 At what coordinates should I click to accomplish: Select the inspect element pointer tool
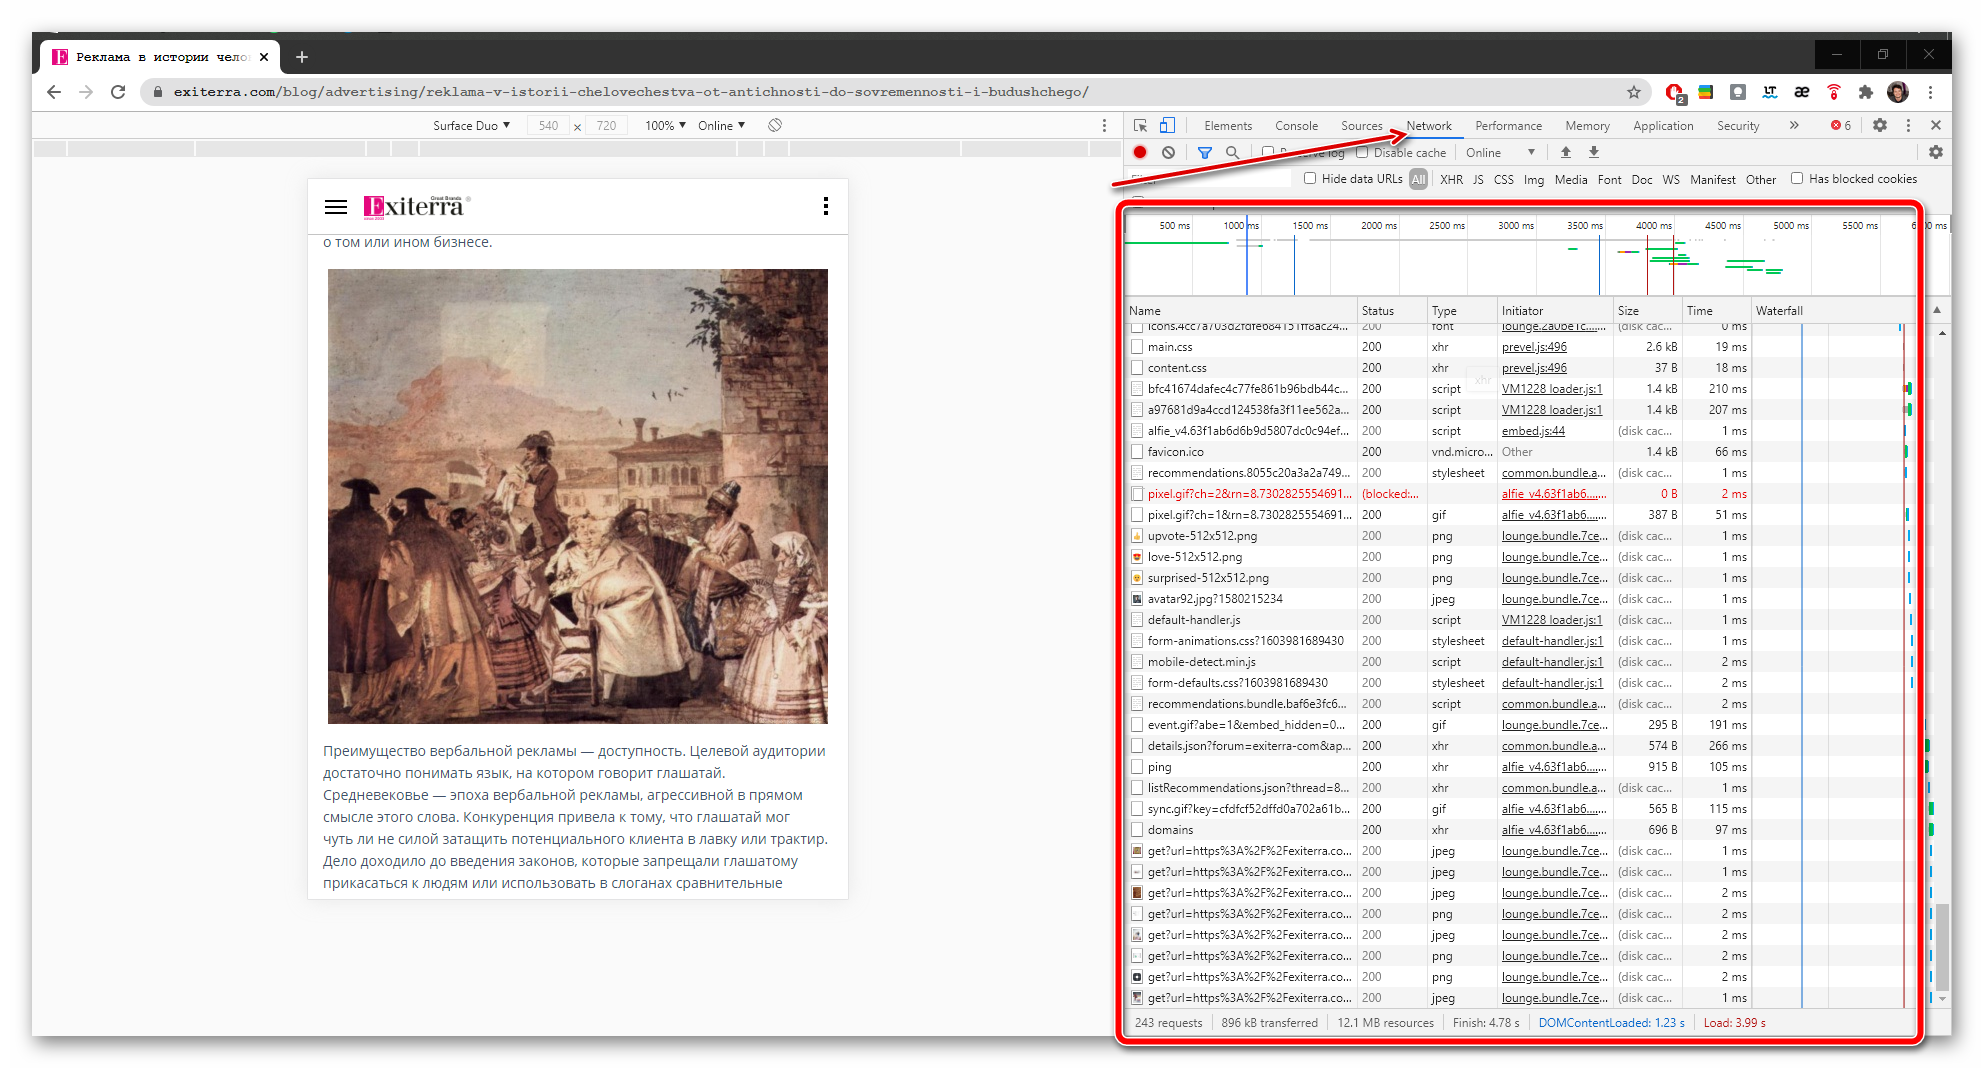1141,125
